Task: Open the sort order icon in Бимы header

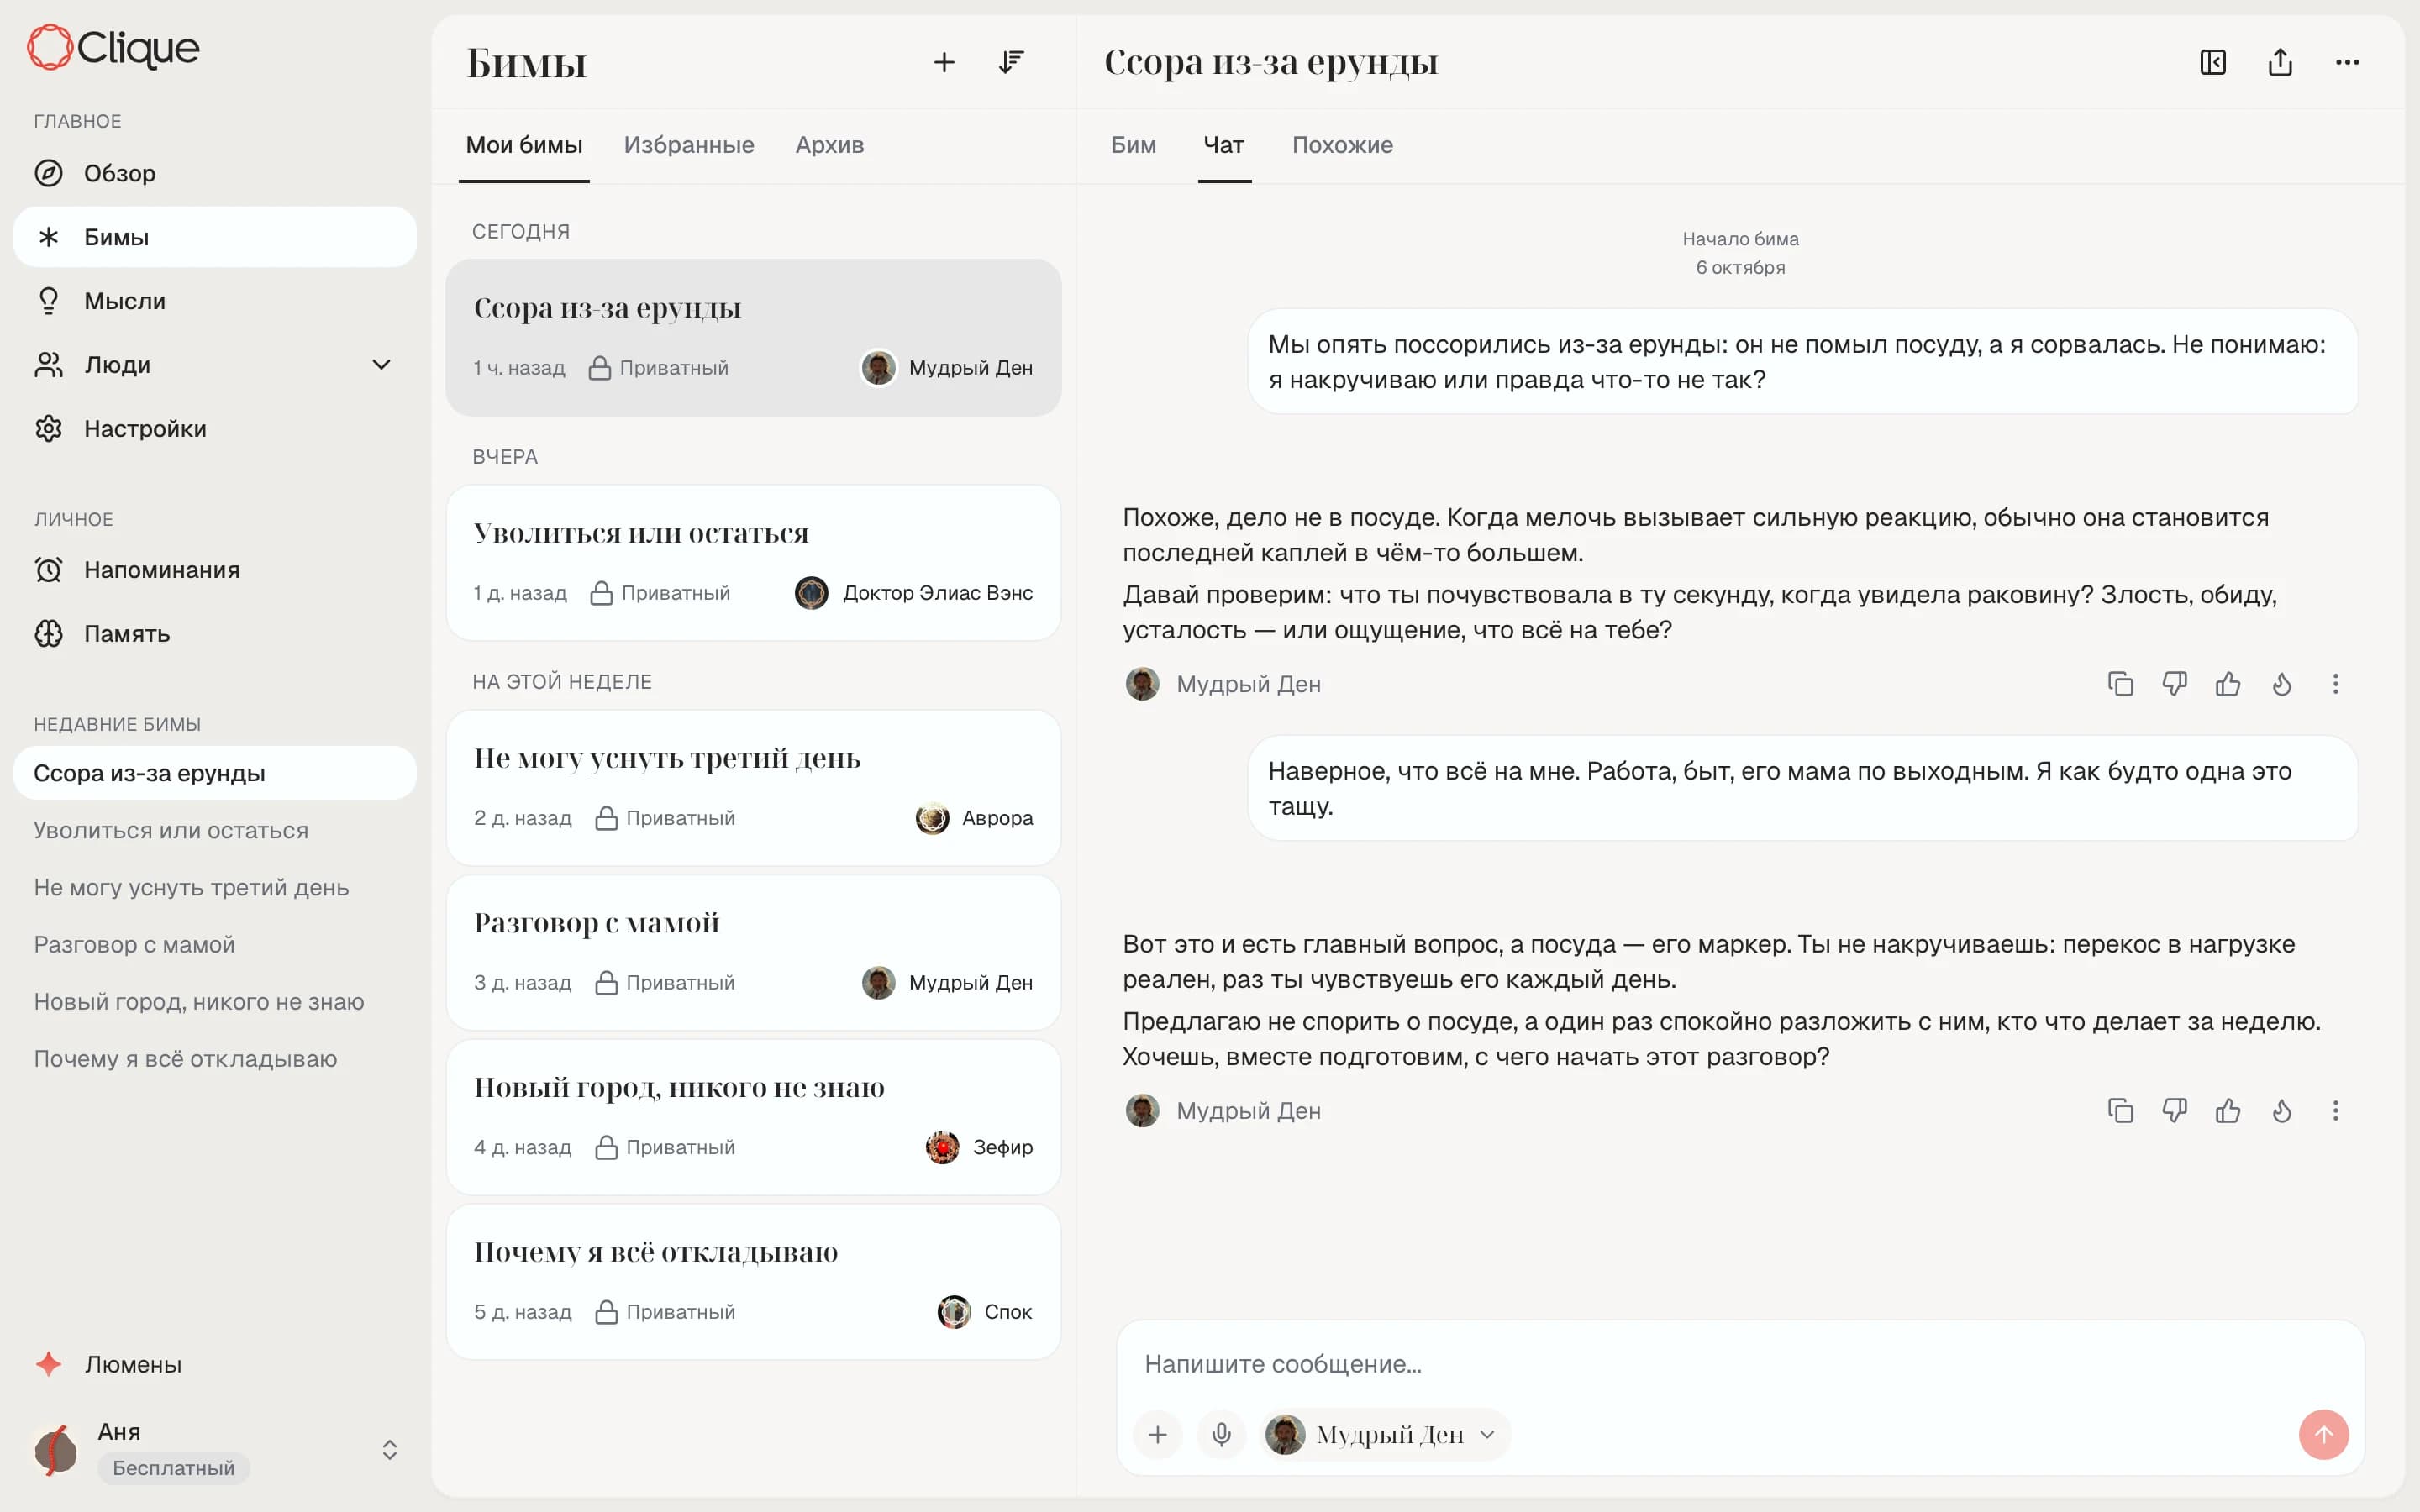Action: [1011, 62]
